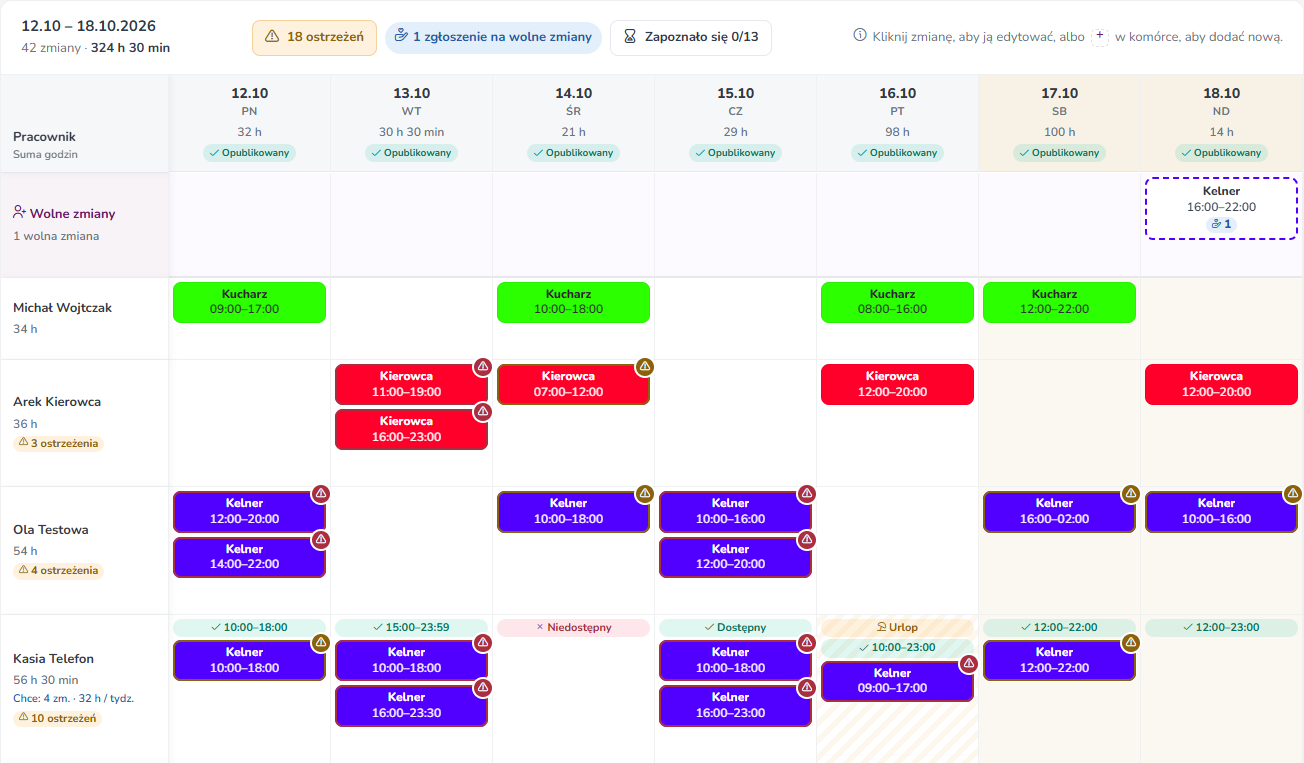Open the 18 ostrzeżeń warnings button
Image resolution: width=1304 pixels, height=763 pixels.
point(314,38)
